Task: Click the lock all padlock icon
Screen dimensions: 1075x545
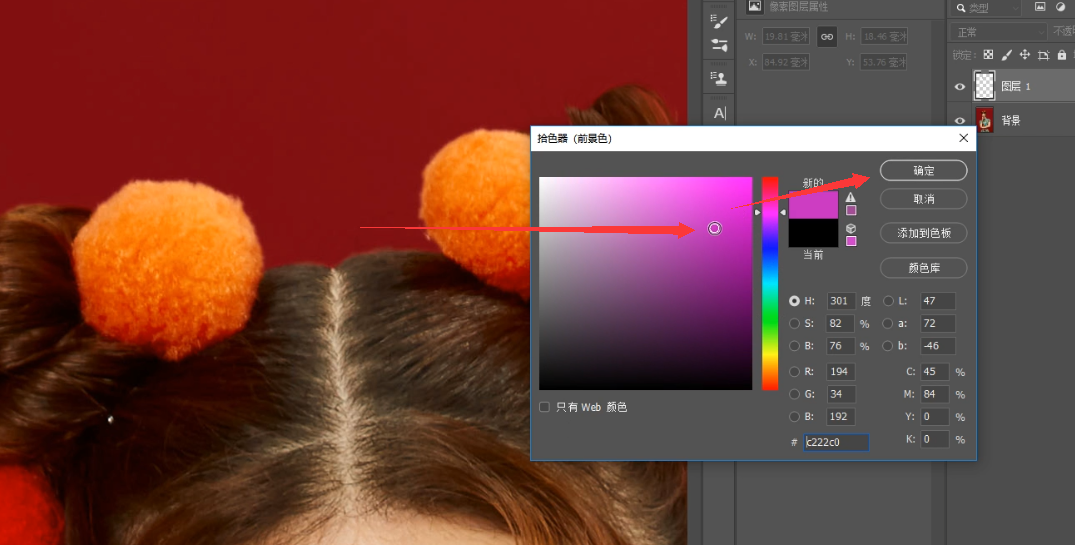Action: (1061, 55)
